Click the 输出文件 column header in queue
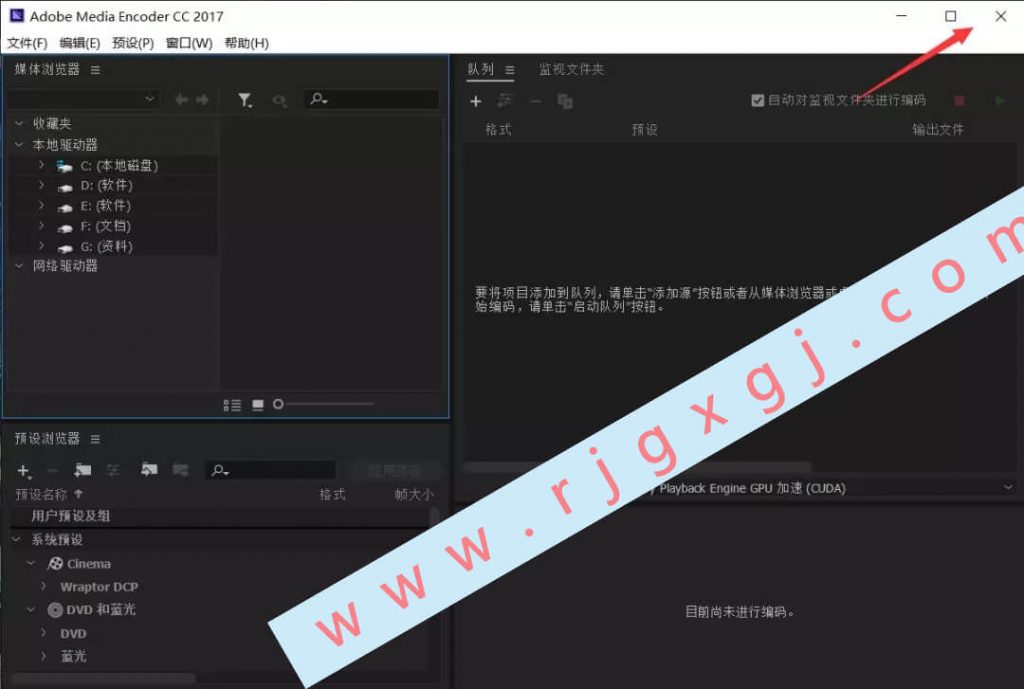The width and height of the screenshot is (1024, 689). [x=938, y=129]
